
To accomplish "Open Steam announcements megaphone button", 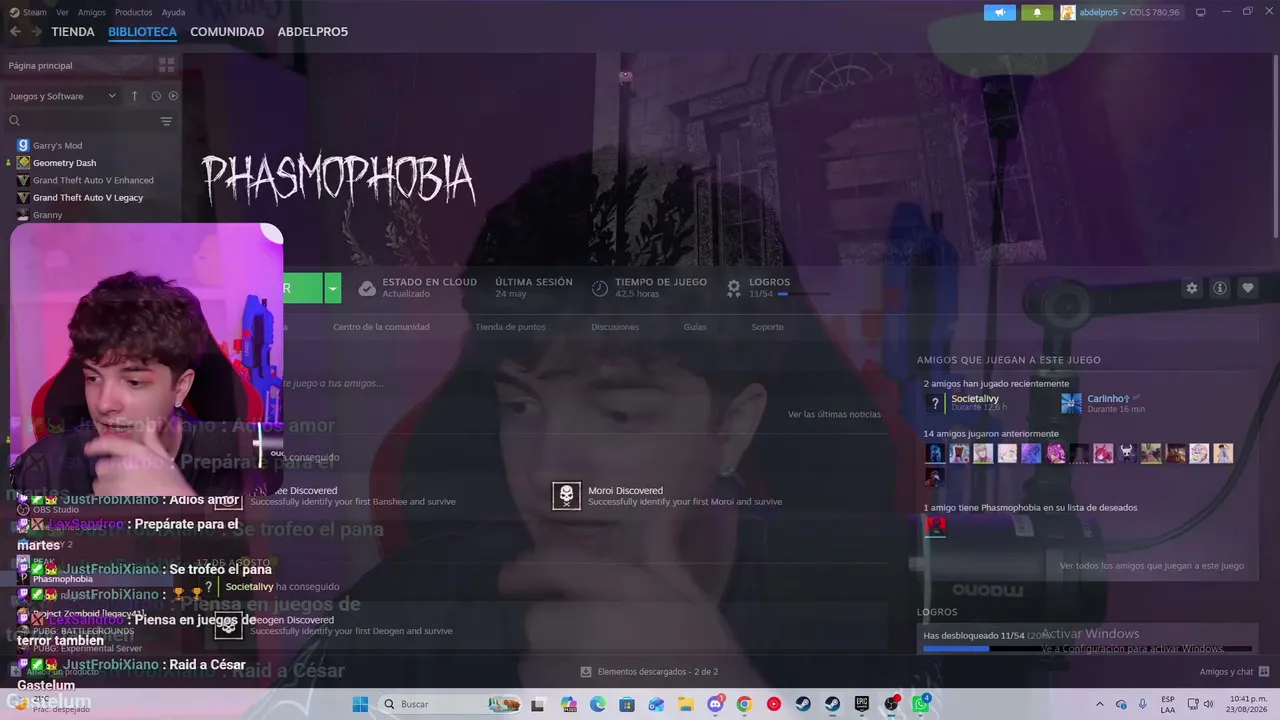I will coord(999,12).
